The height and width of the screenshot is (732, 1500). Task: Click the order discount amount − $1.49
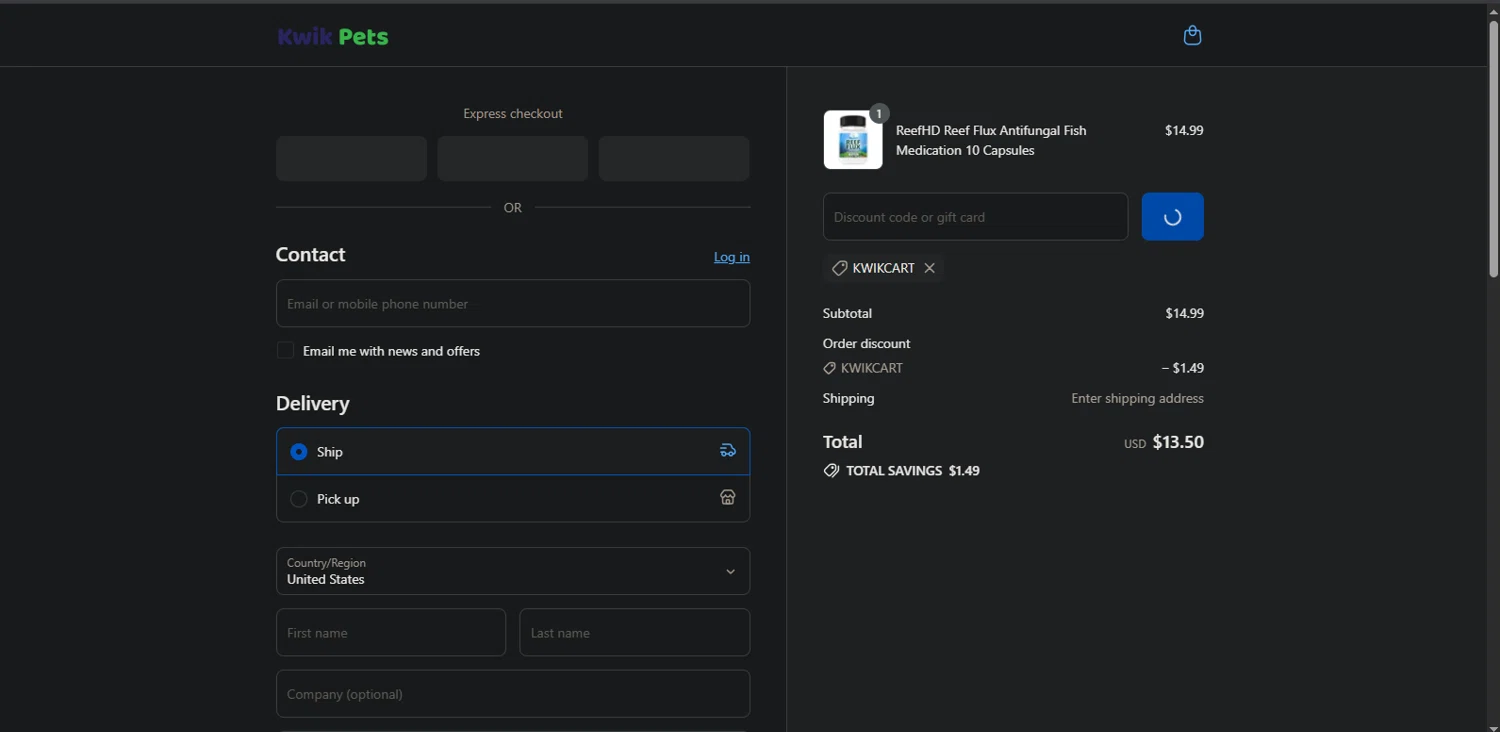pos(1182,368)
